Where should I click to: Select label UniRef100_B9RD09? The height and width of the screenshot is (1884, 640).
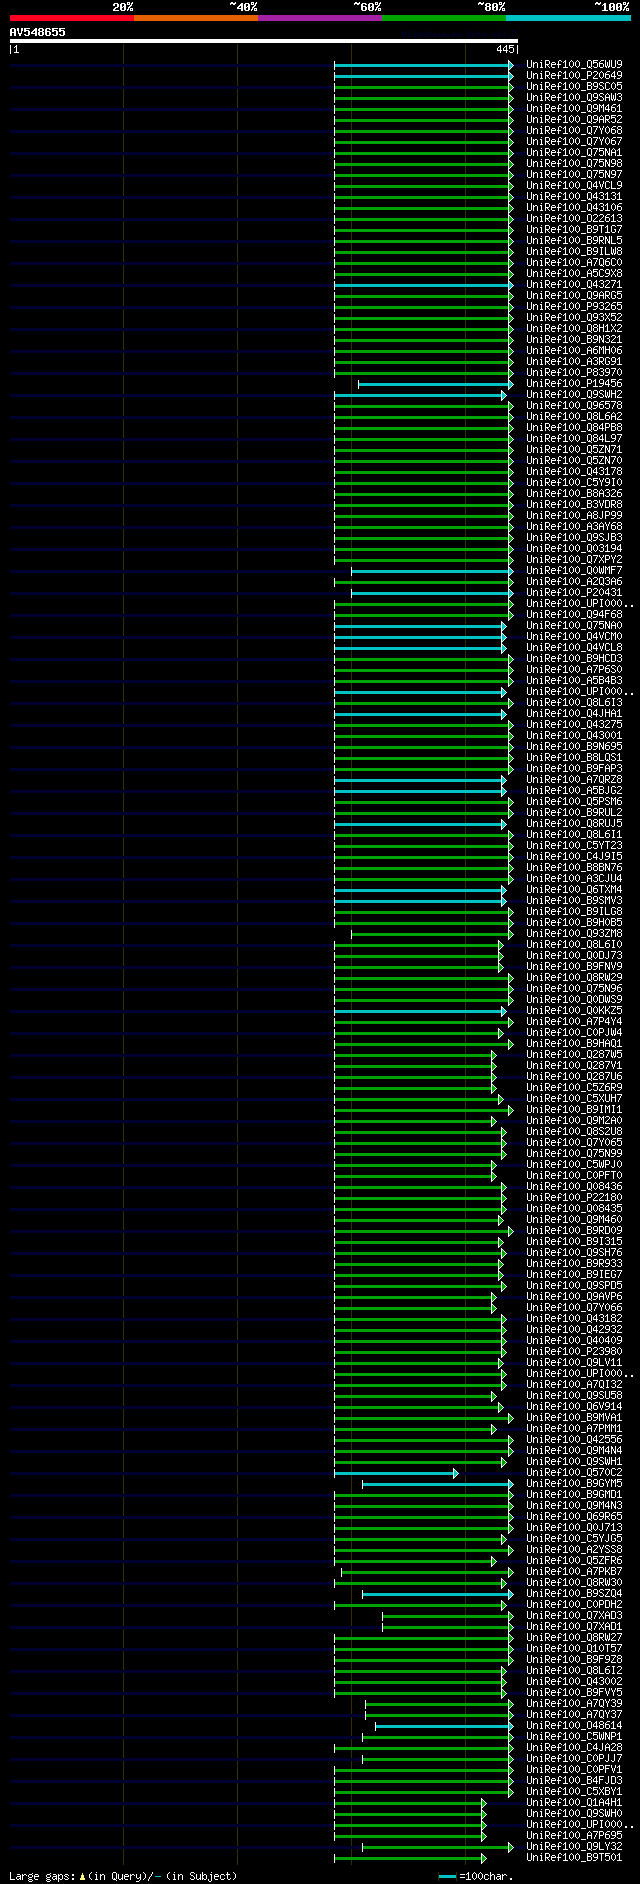[x=574, y=1230]
